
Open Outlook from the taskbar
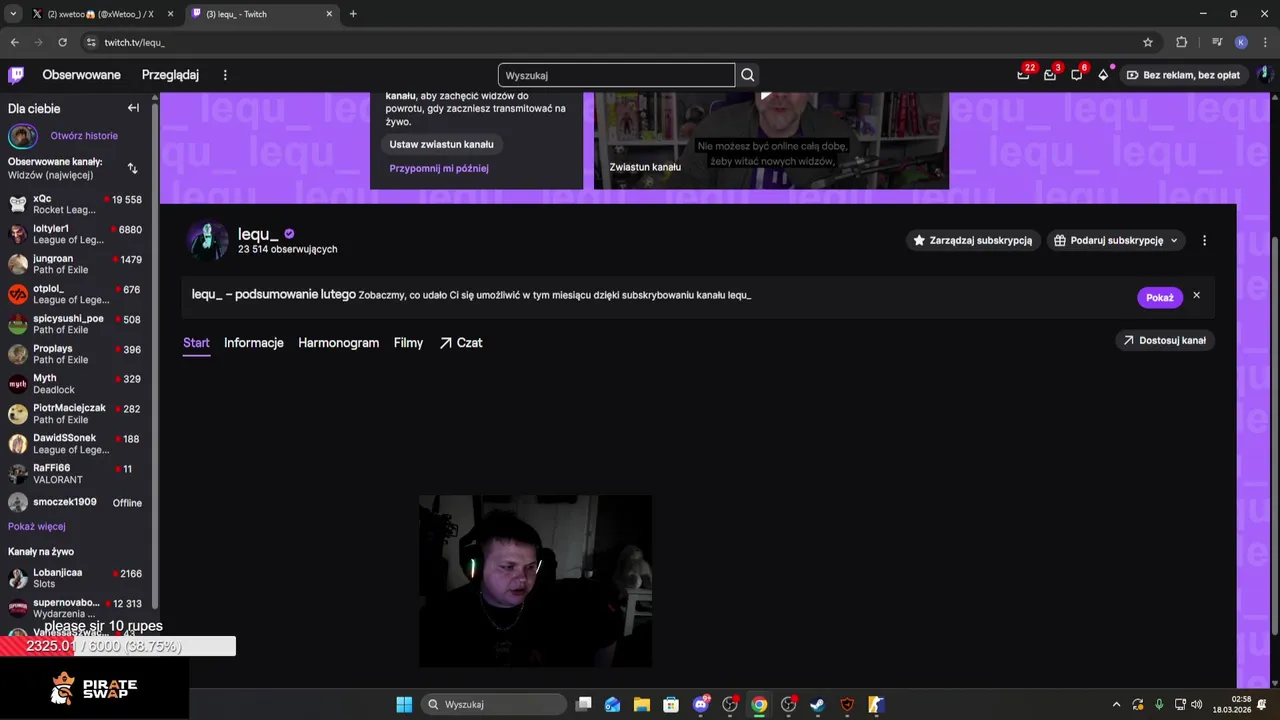[612, 704]
